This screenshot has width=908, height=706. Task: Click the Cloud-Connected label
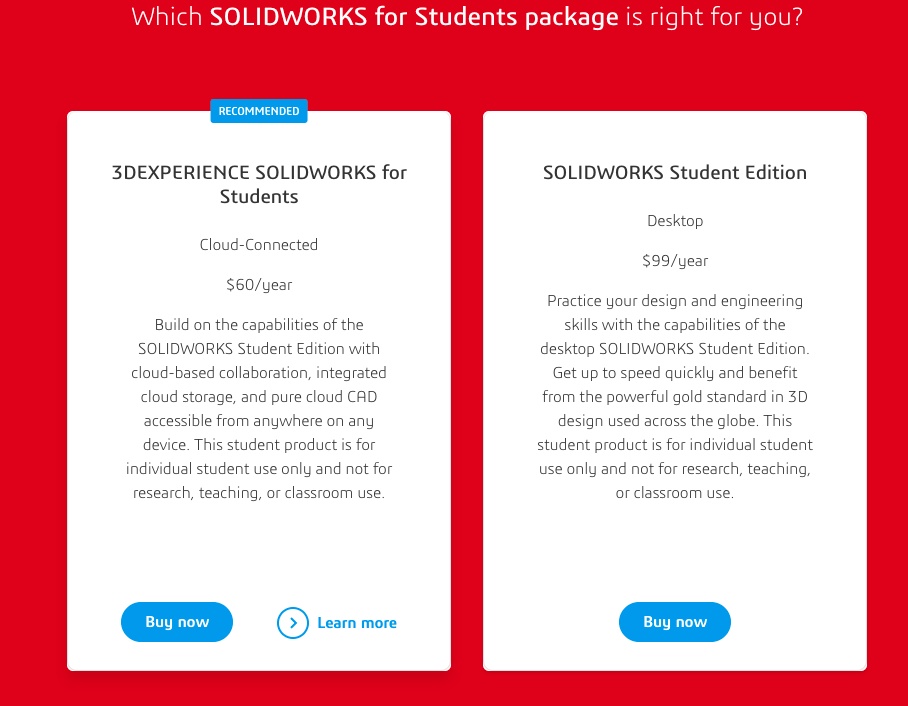[259, 245]
